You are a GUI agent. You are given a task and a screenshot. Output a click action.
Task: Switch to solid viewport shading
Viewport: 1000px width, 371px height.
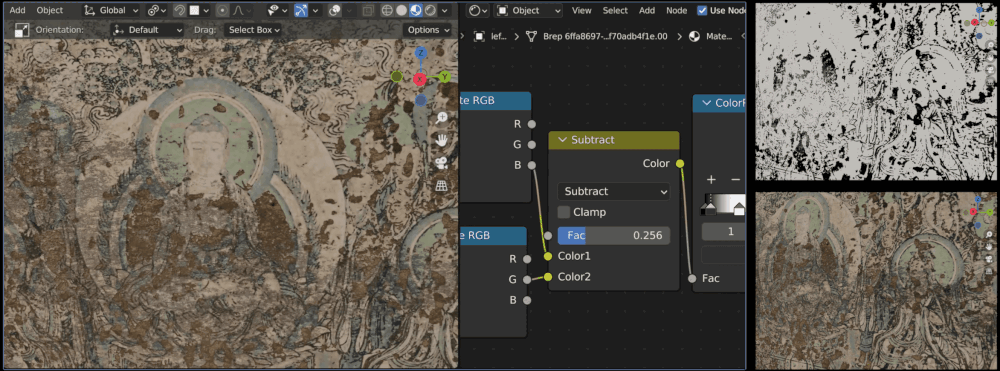401,10
